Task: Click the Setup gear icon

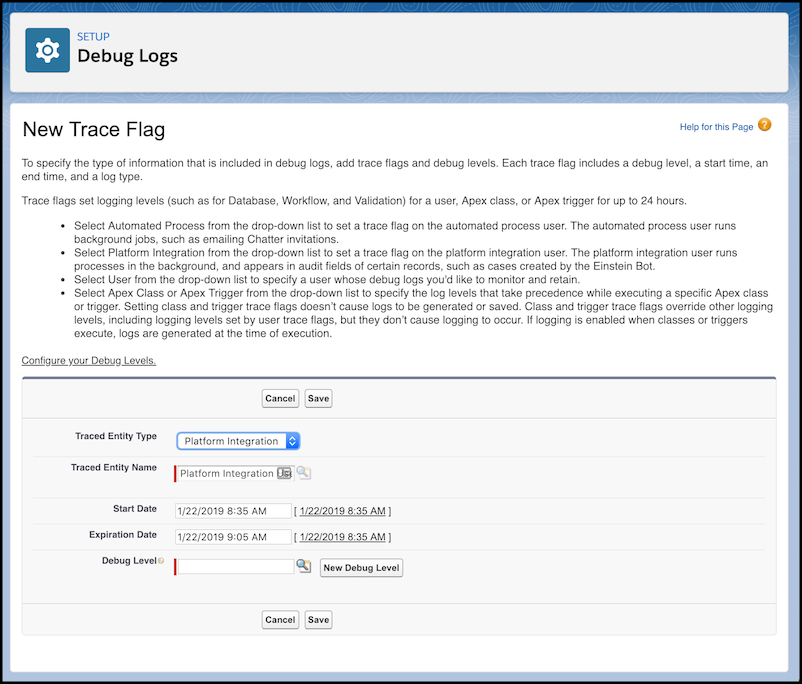Action: (x=47, y=50)
